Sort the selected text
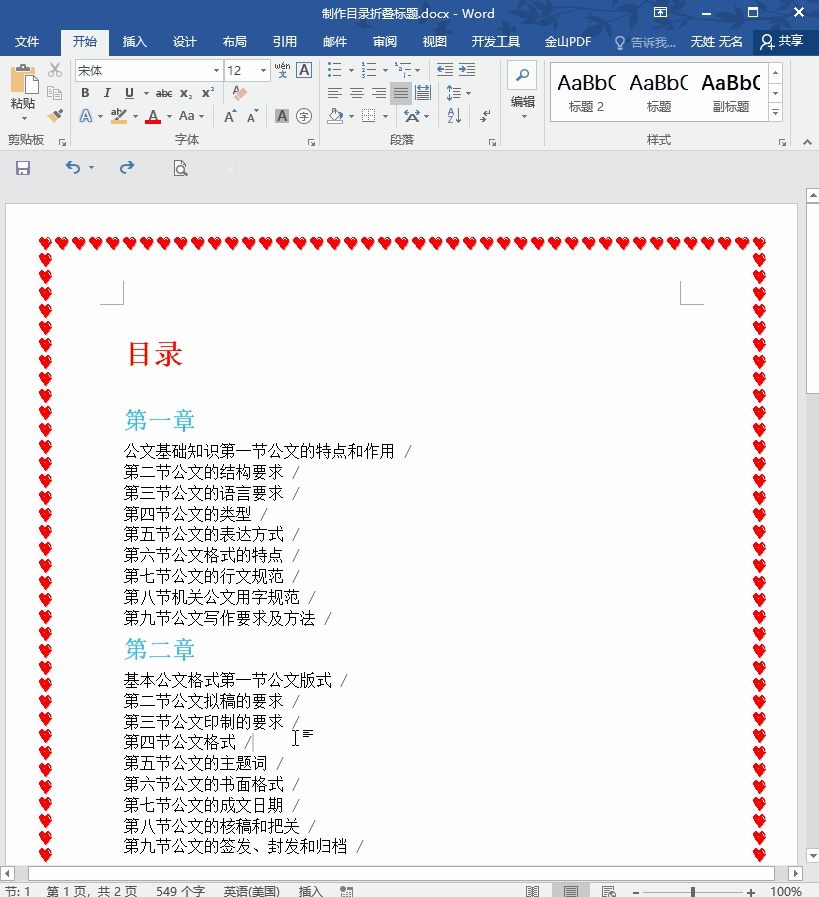The width and height of the screenshot is (819, 897). pyautogui.click(x=455, y=117)
